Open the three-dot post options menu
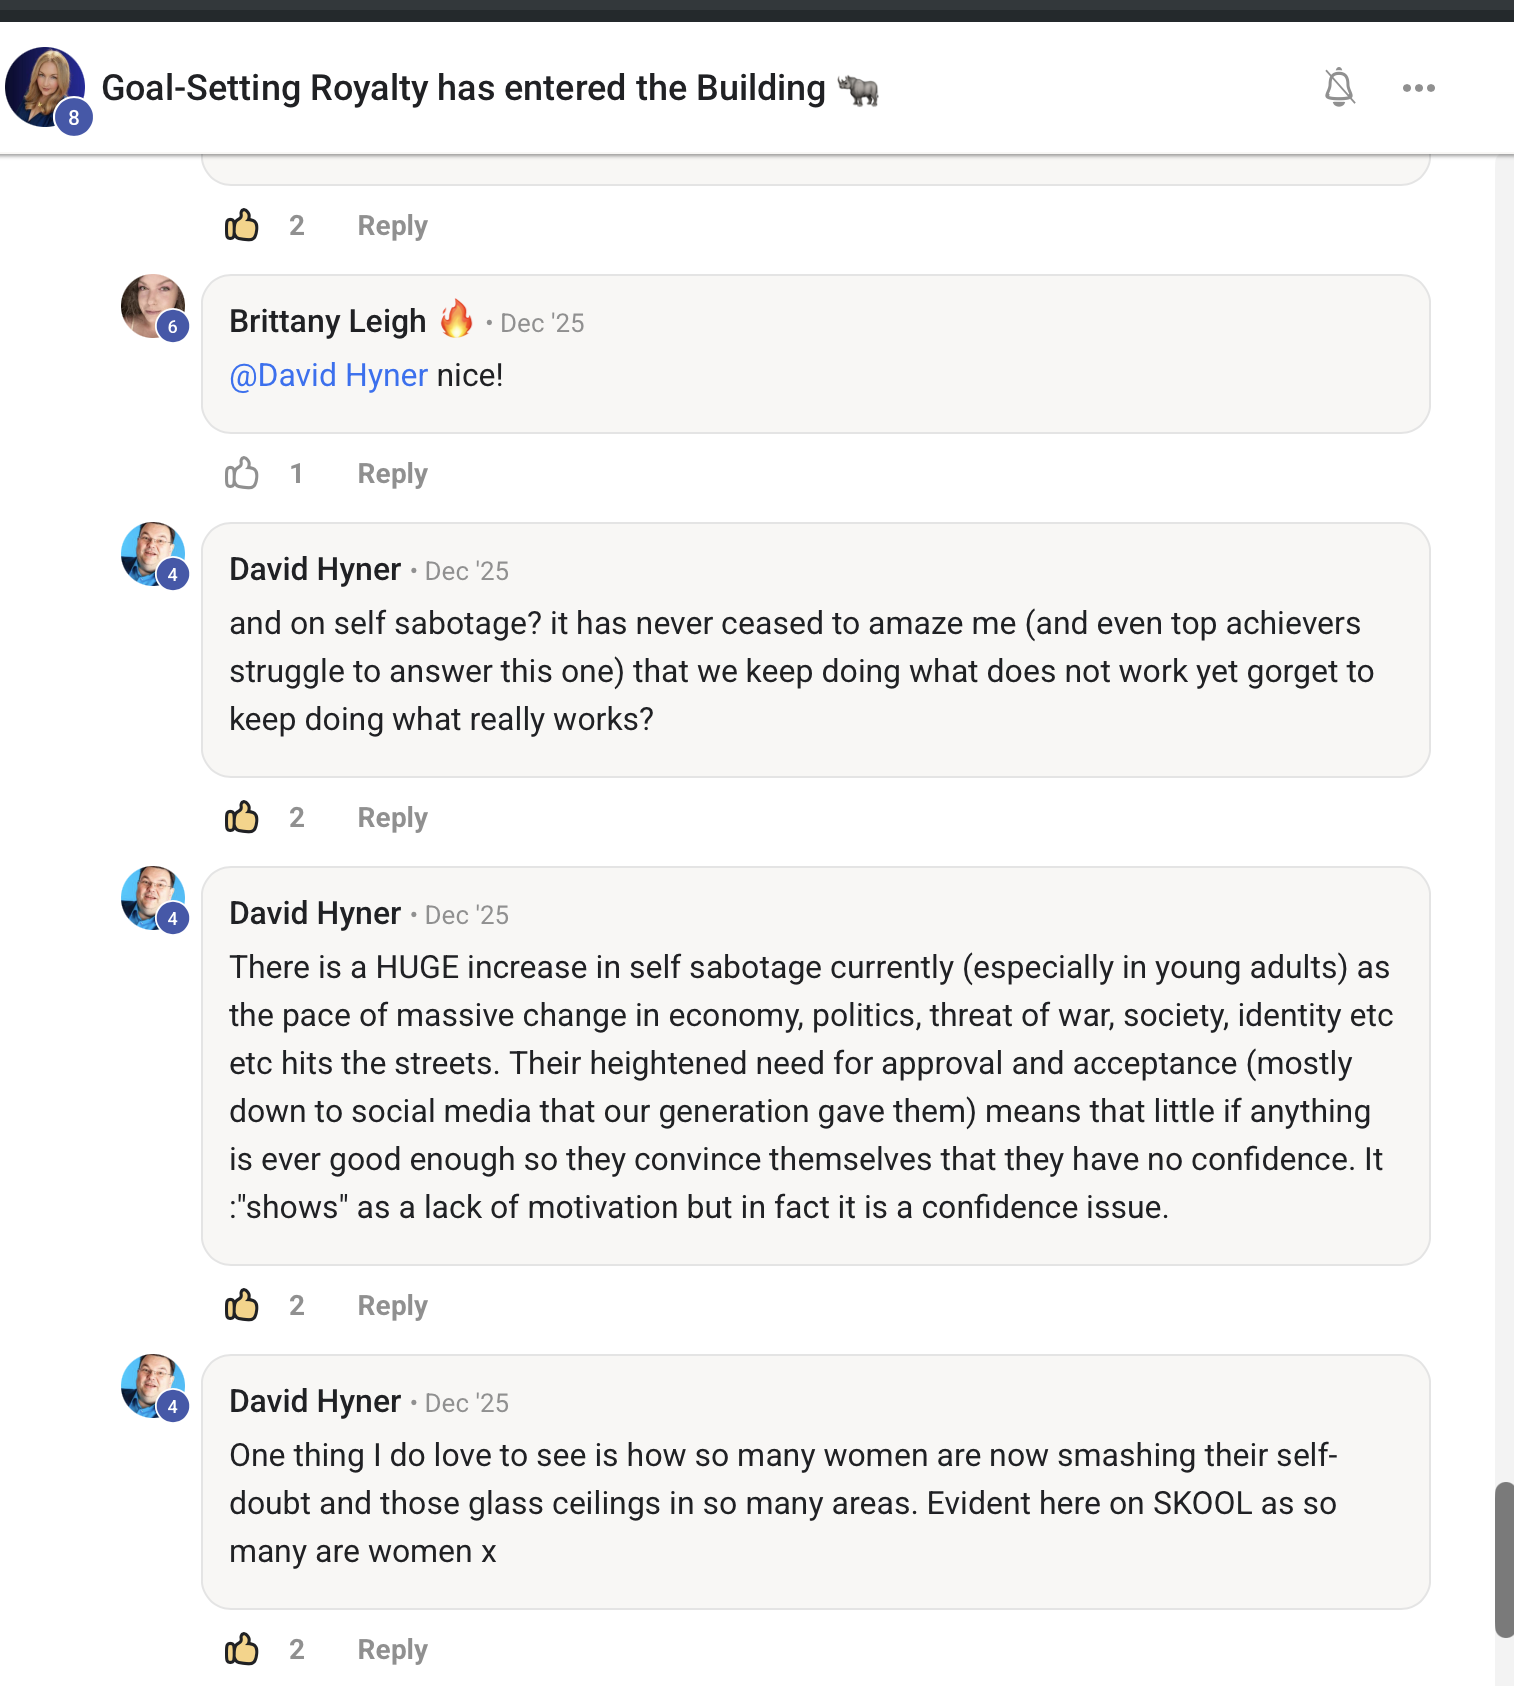Viewport: 1514px width, 1686px height. tap(1418, 88)
